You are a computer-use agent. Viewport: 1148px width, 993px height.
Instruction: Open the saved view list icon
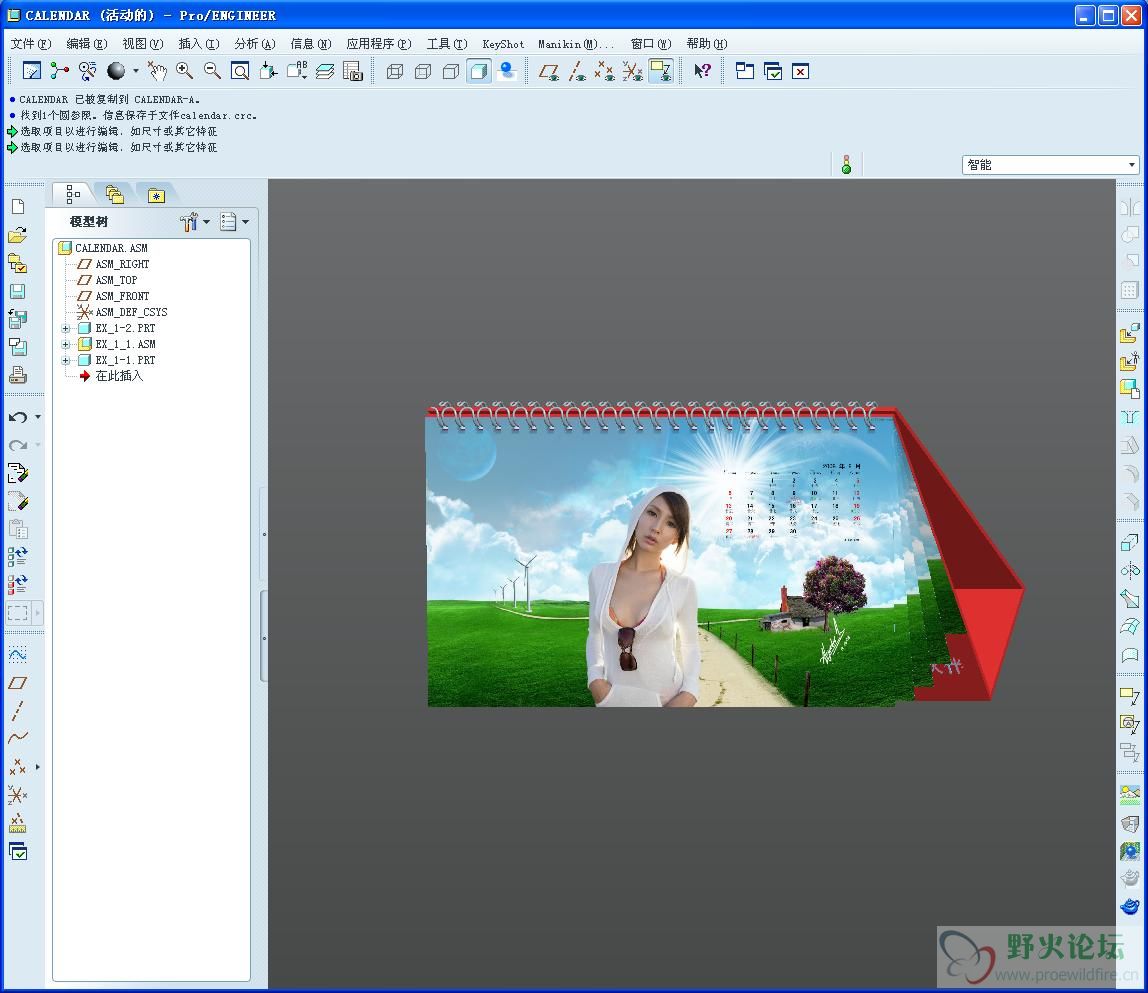coord(297,71)
